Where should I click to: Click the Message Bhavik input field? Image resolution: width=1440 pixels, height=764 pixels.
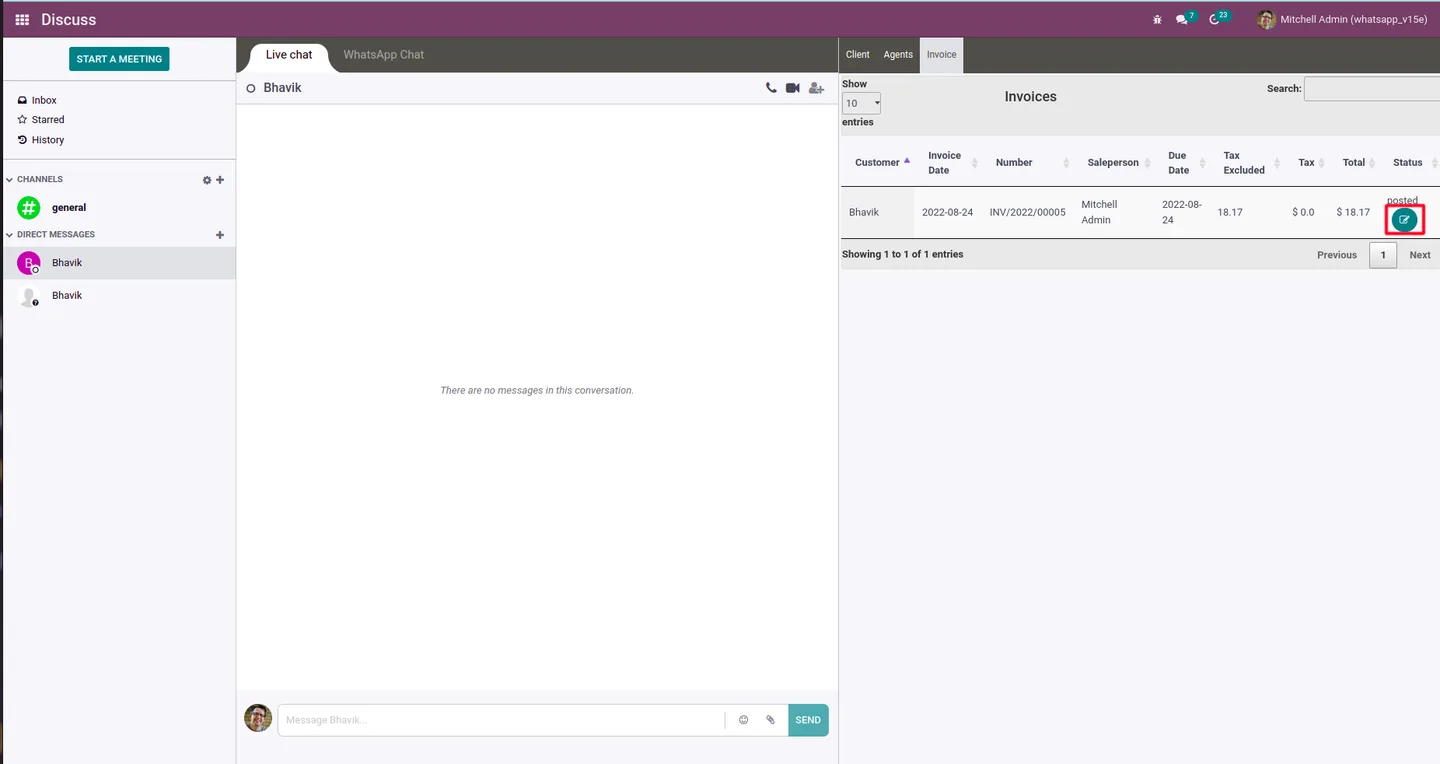(x=502, y=720)
